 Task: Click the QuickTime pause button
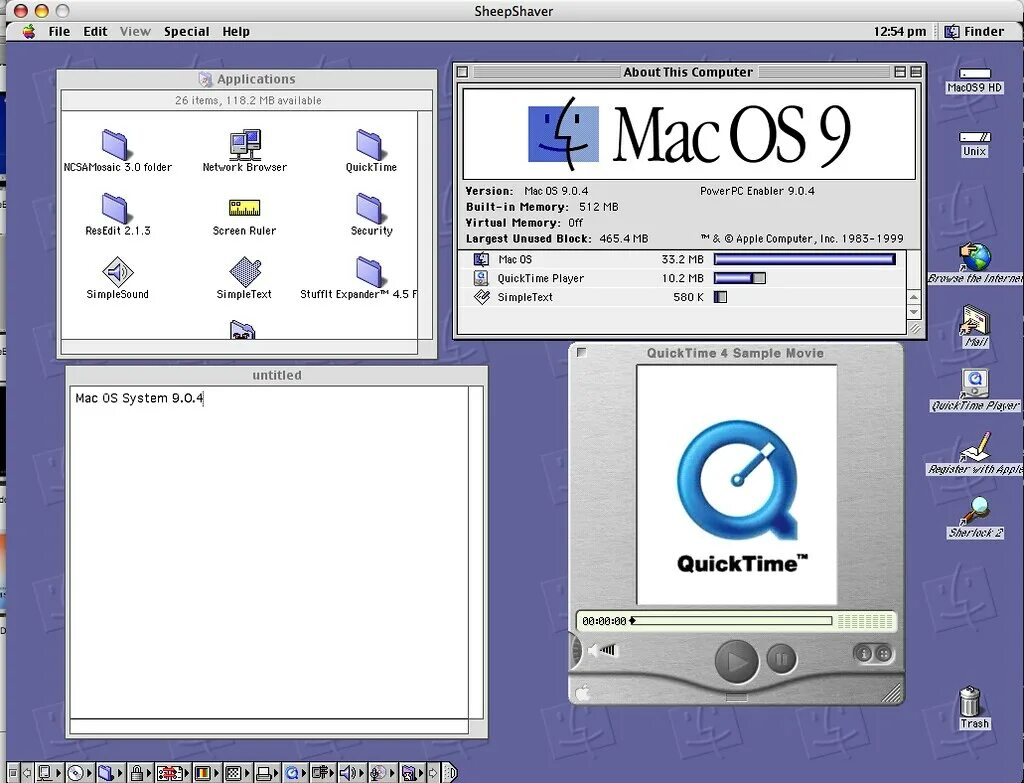781,658
